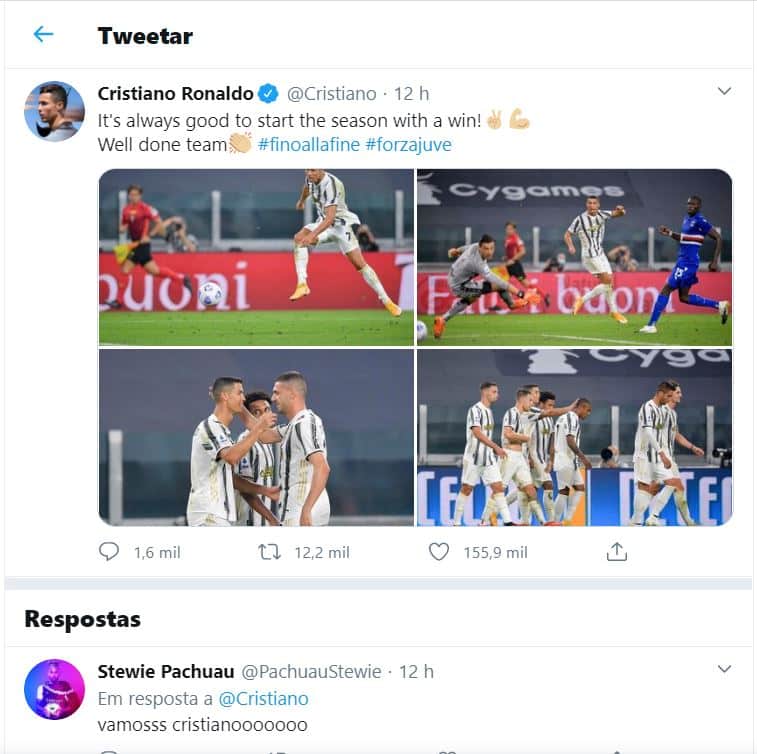
Task: Retweet Cristiano's tweet via the retweet icon
Action: click(x=269, y=551)
